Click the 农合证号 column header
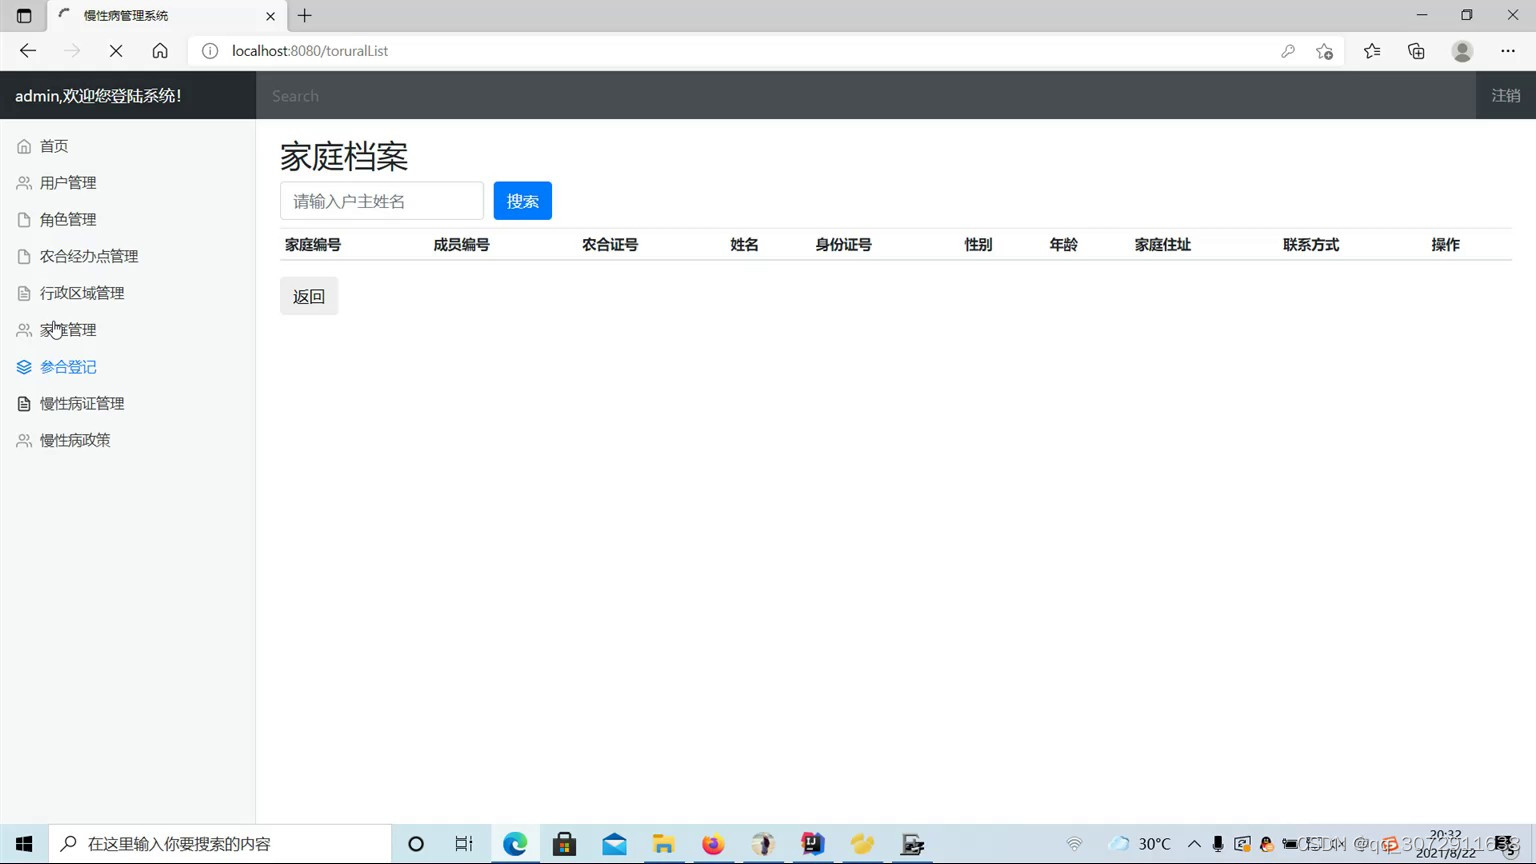This screenshot has width=1536, height=864. pos(610,245)
